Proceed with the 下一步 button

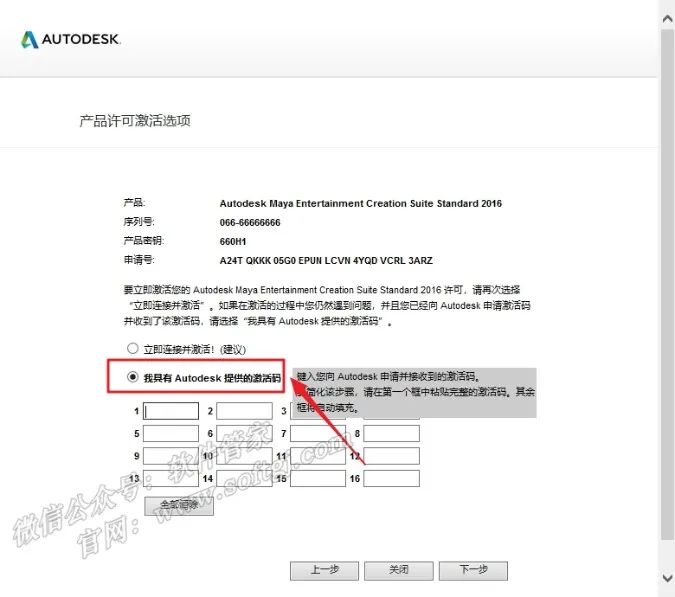pos(474,571)
